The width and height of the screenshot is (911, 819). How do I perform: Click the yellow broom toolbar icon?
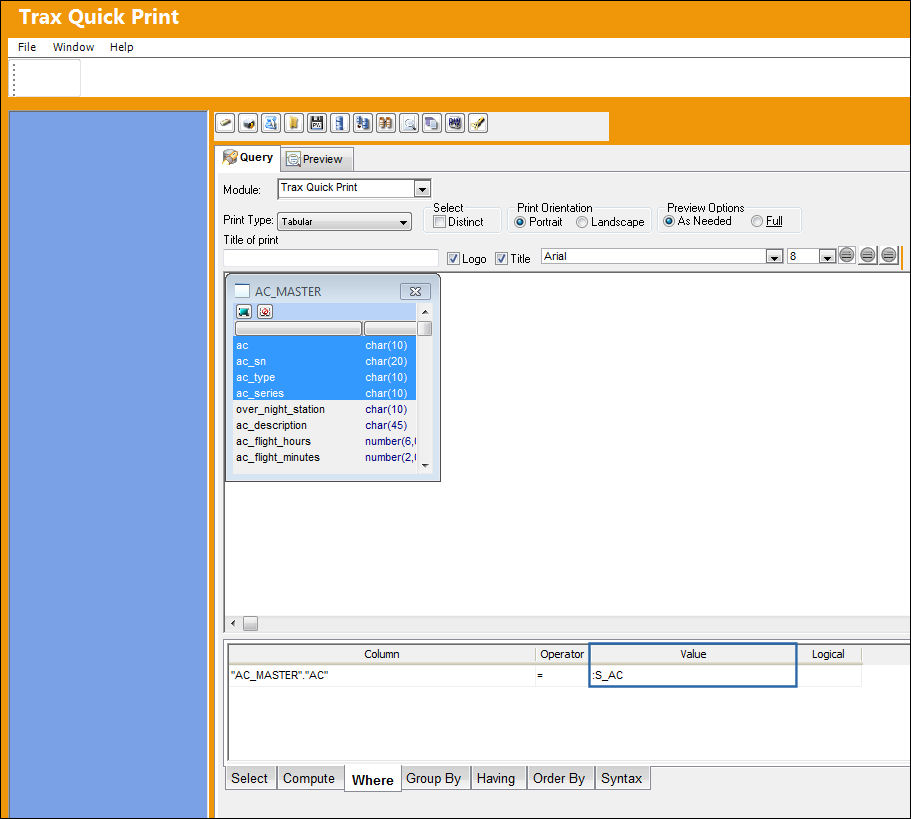click(478, 123)
